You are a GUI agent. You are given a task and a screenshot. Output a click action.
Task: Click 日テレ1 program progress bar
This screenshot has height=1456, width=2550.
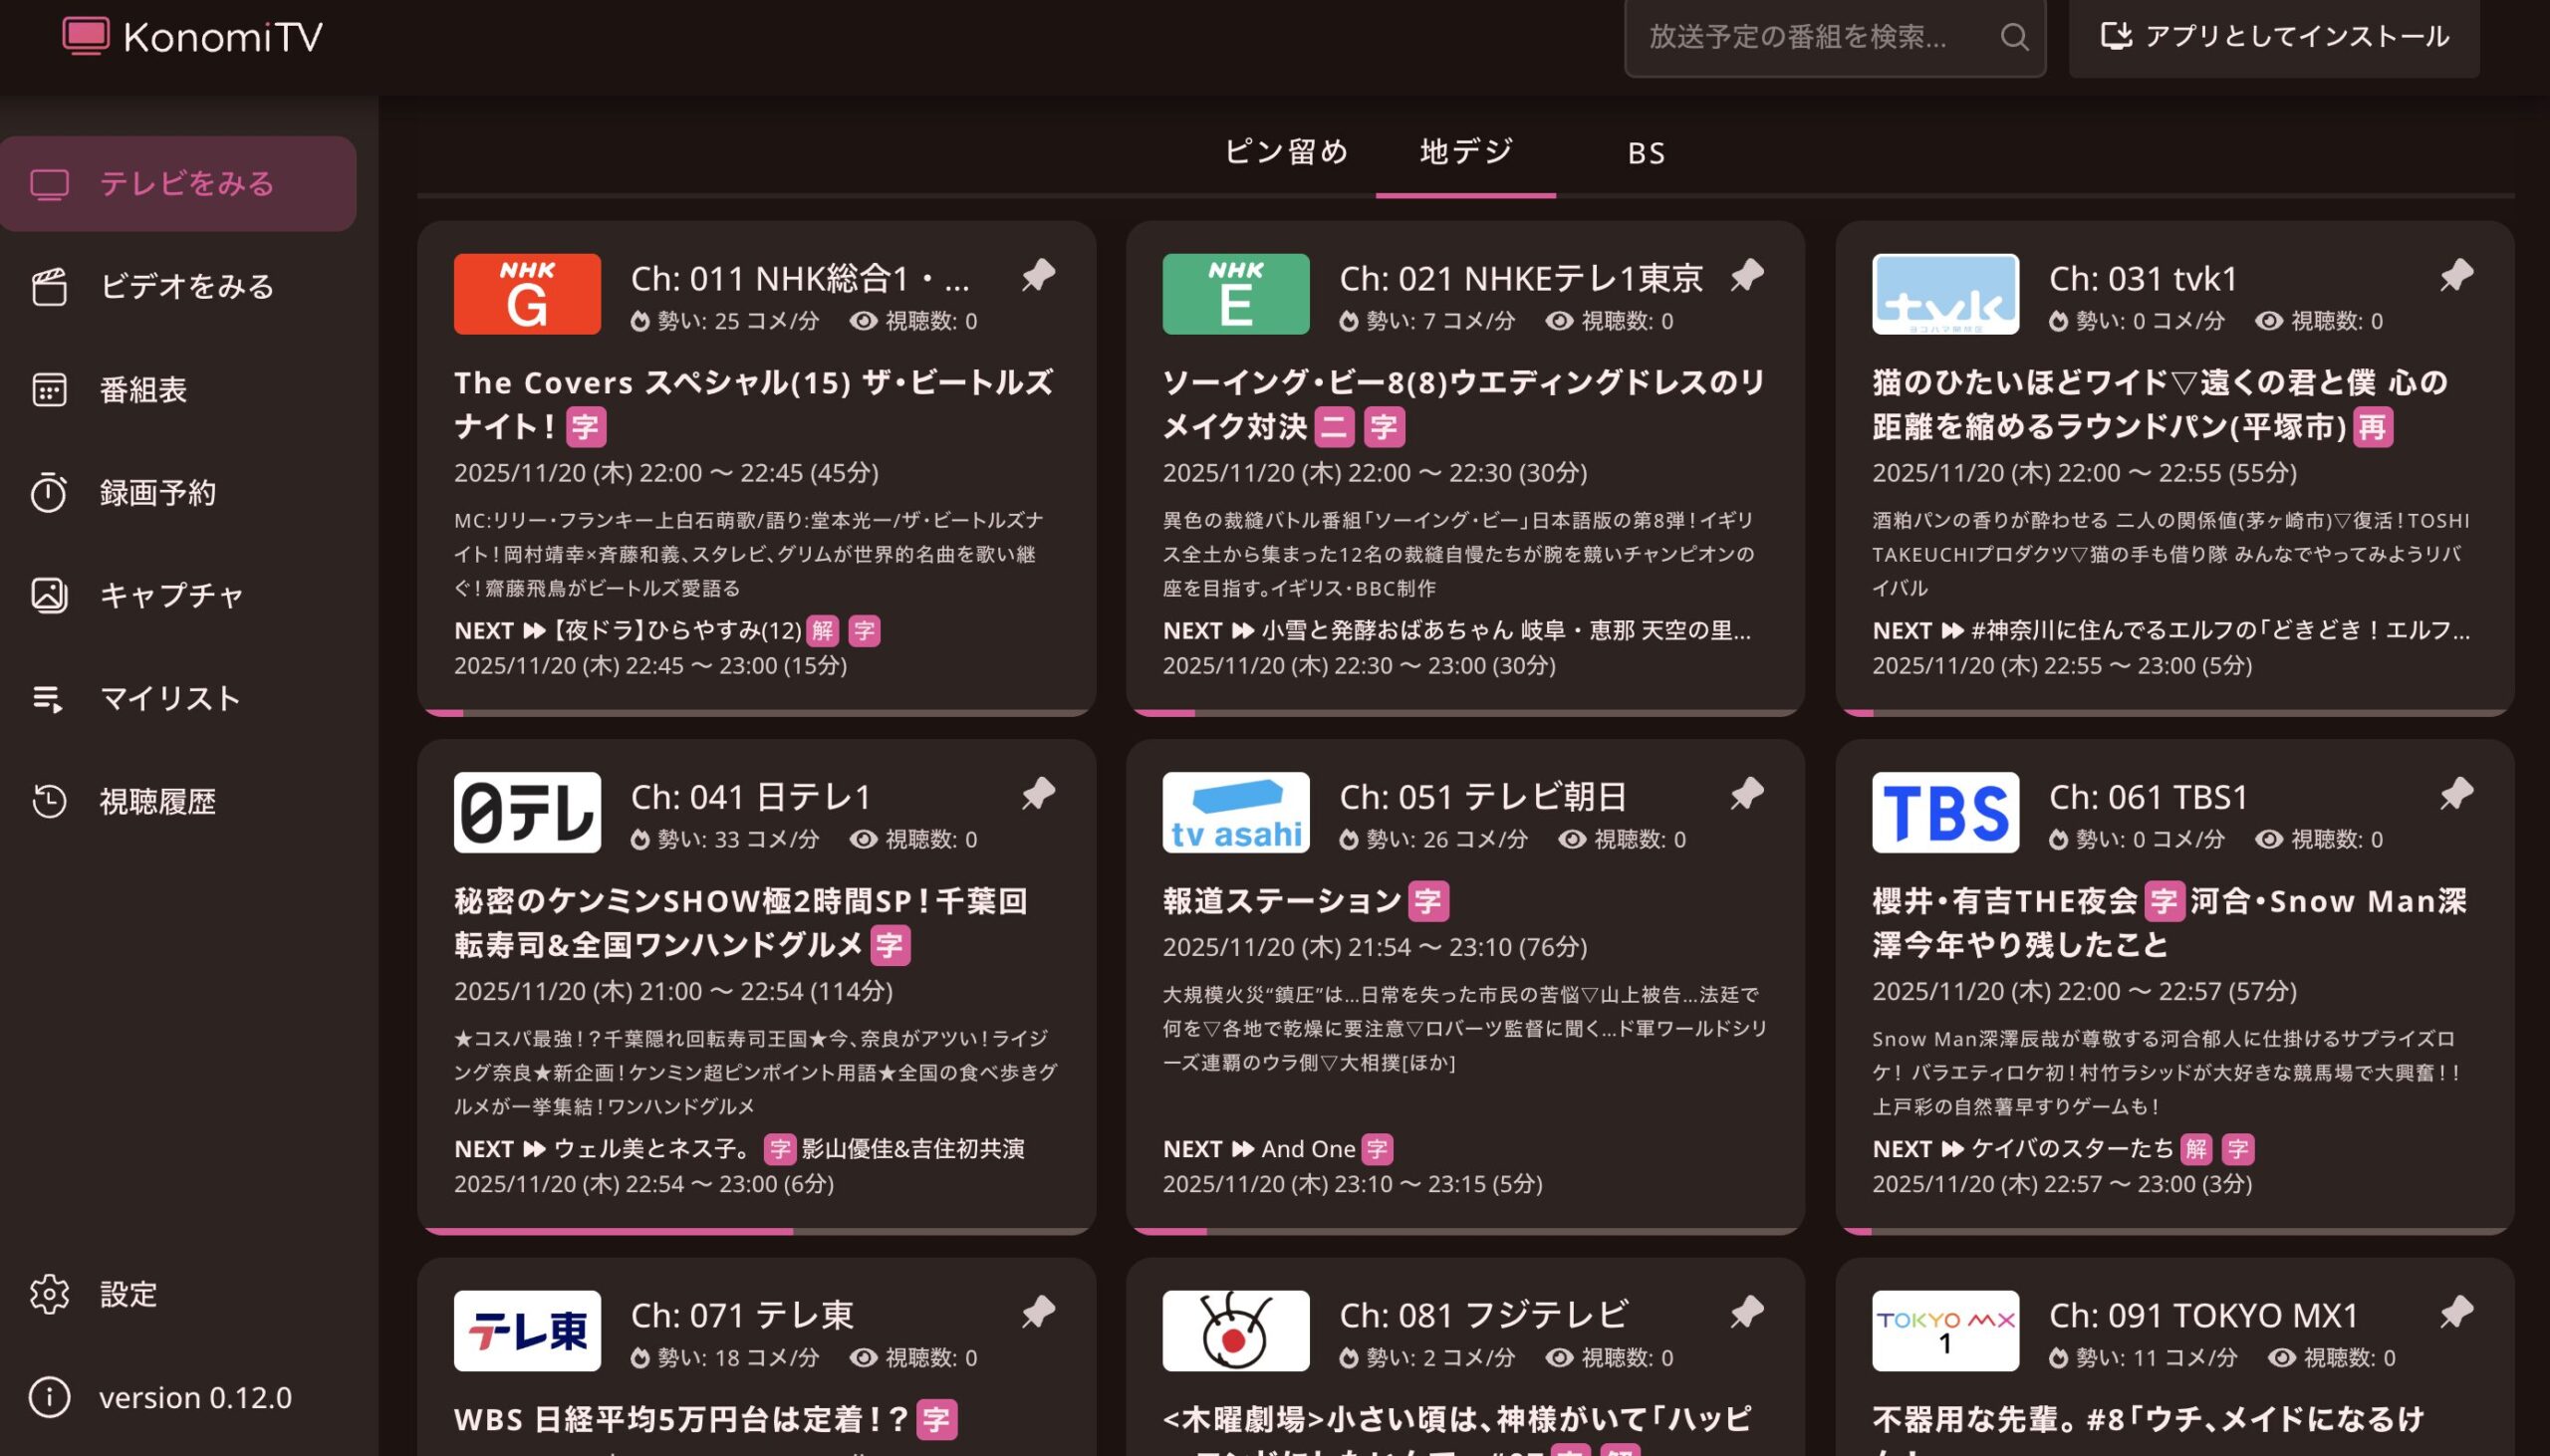pyautogui.click(x=757, y=1231)
